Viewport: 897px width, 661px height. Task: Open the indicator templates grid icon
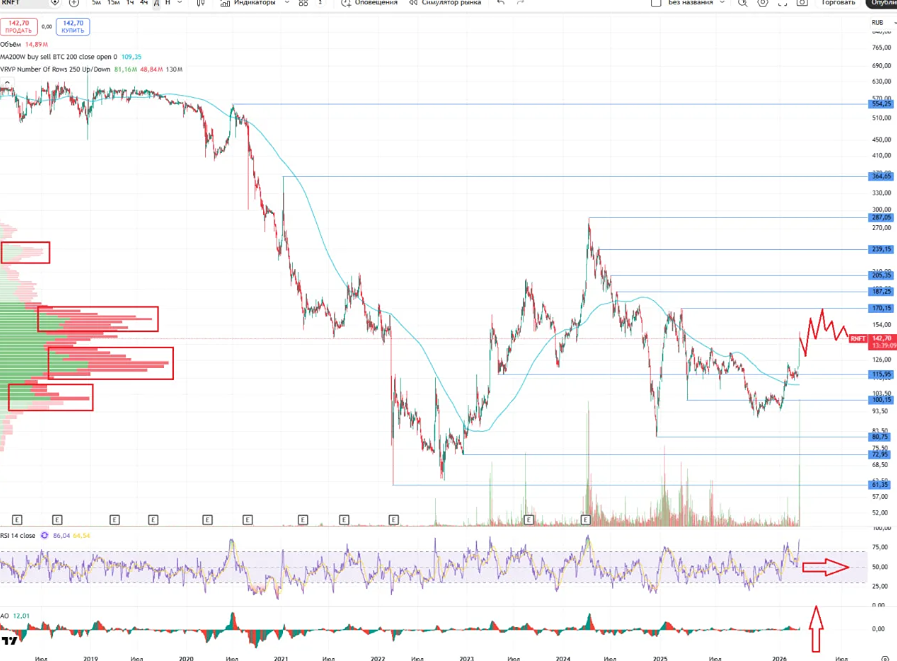(x=303, y=2)
